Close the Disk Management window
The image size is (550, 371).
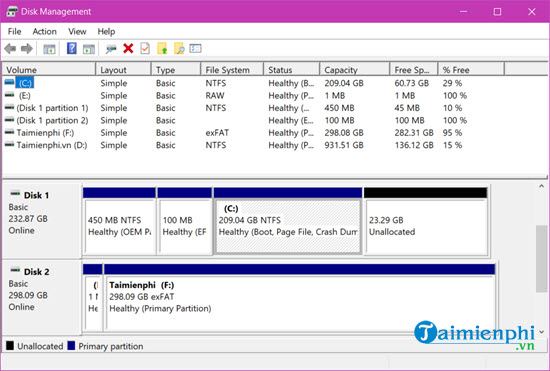(x=531, y=12)
